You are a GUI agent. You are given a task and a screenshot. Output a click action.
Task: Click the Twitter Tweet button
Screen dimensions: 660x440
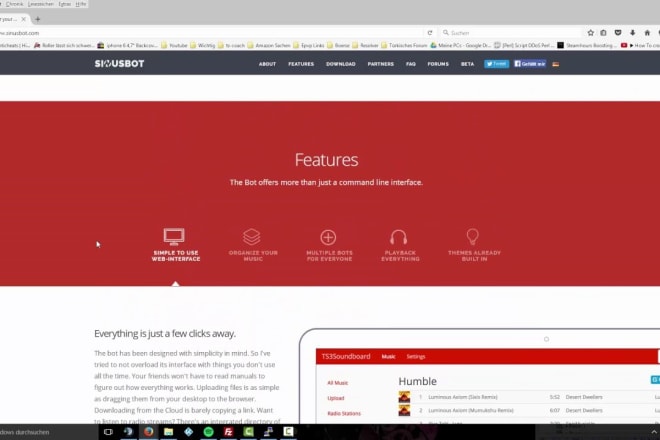[496, 64]
